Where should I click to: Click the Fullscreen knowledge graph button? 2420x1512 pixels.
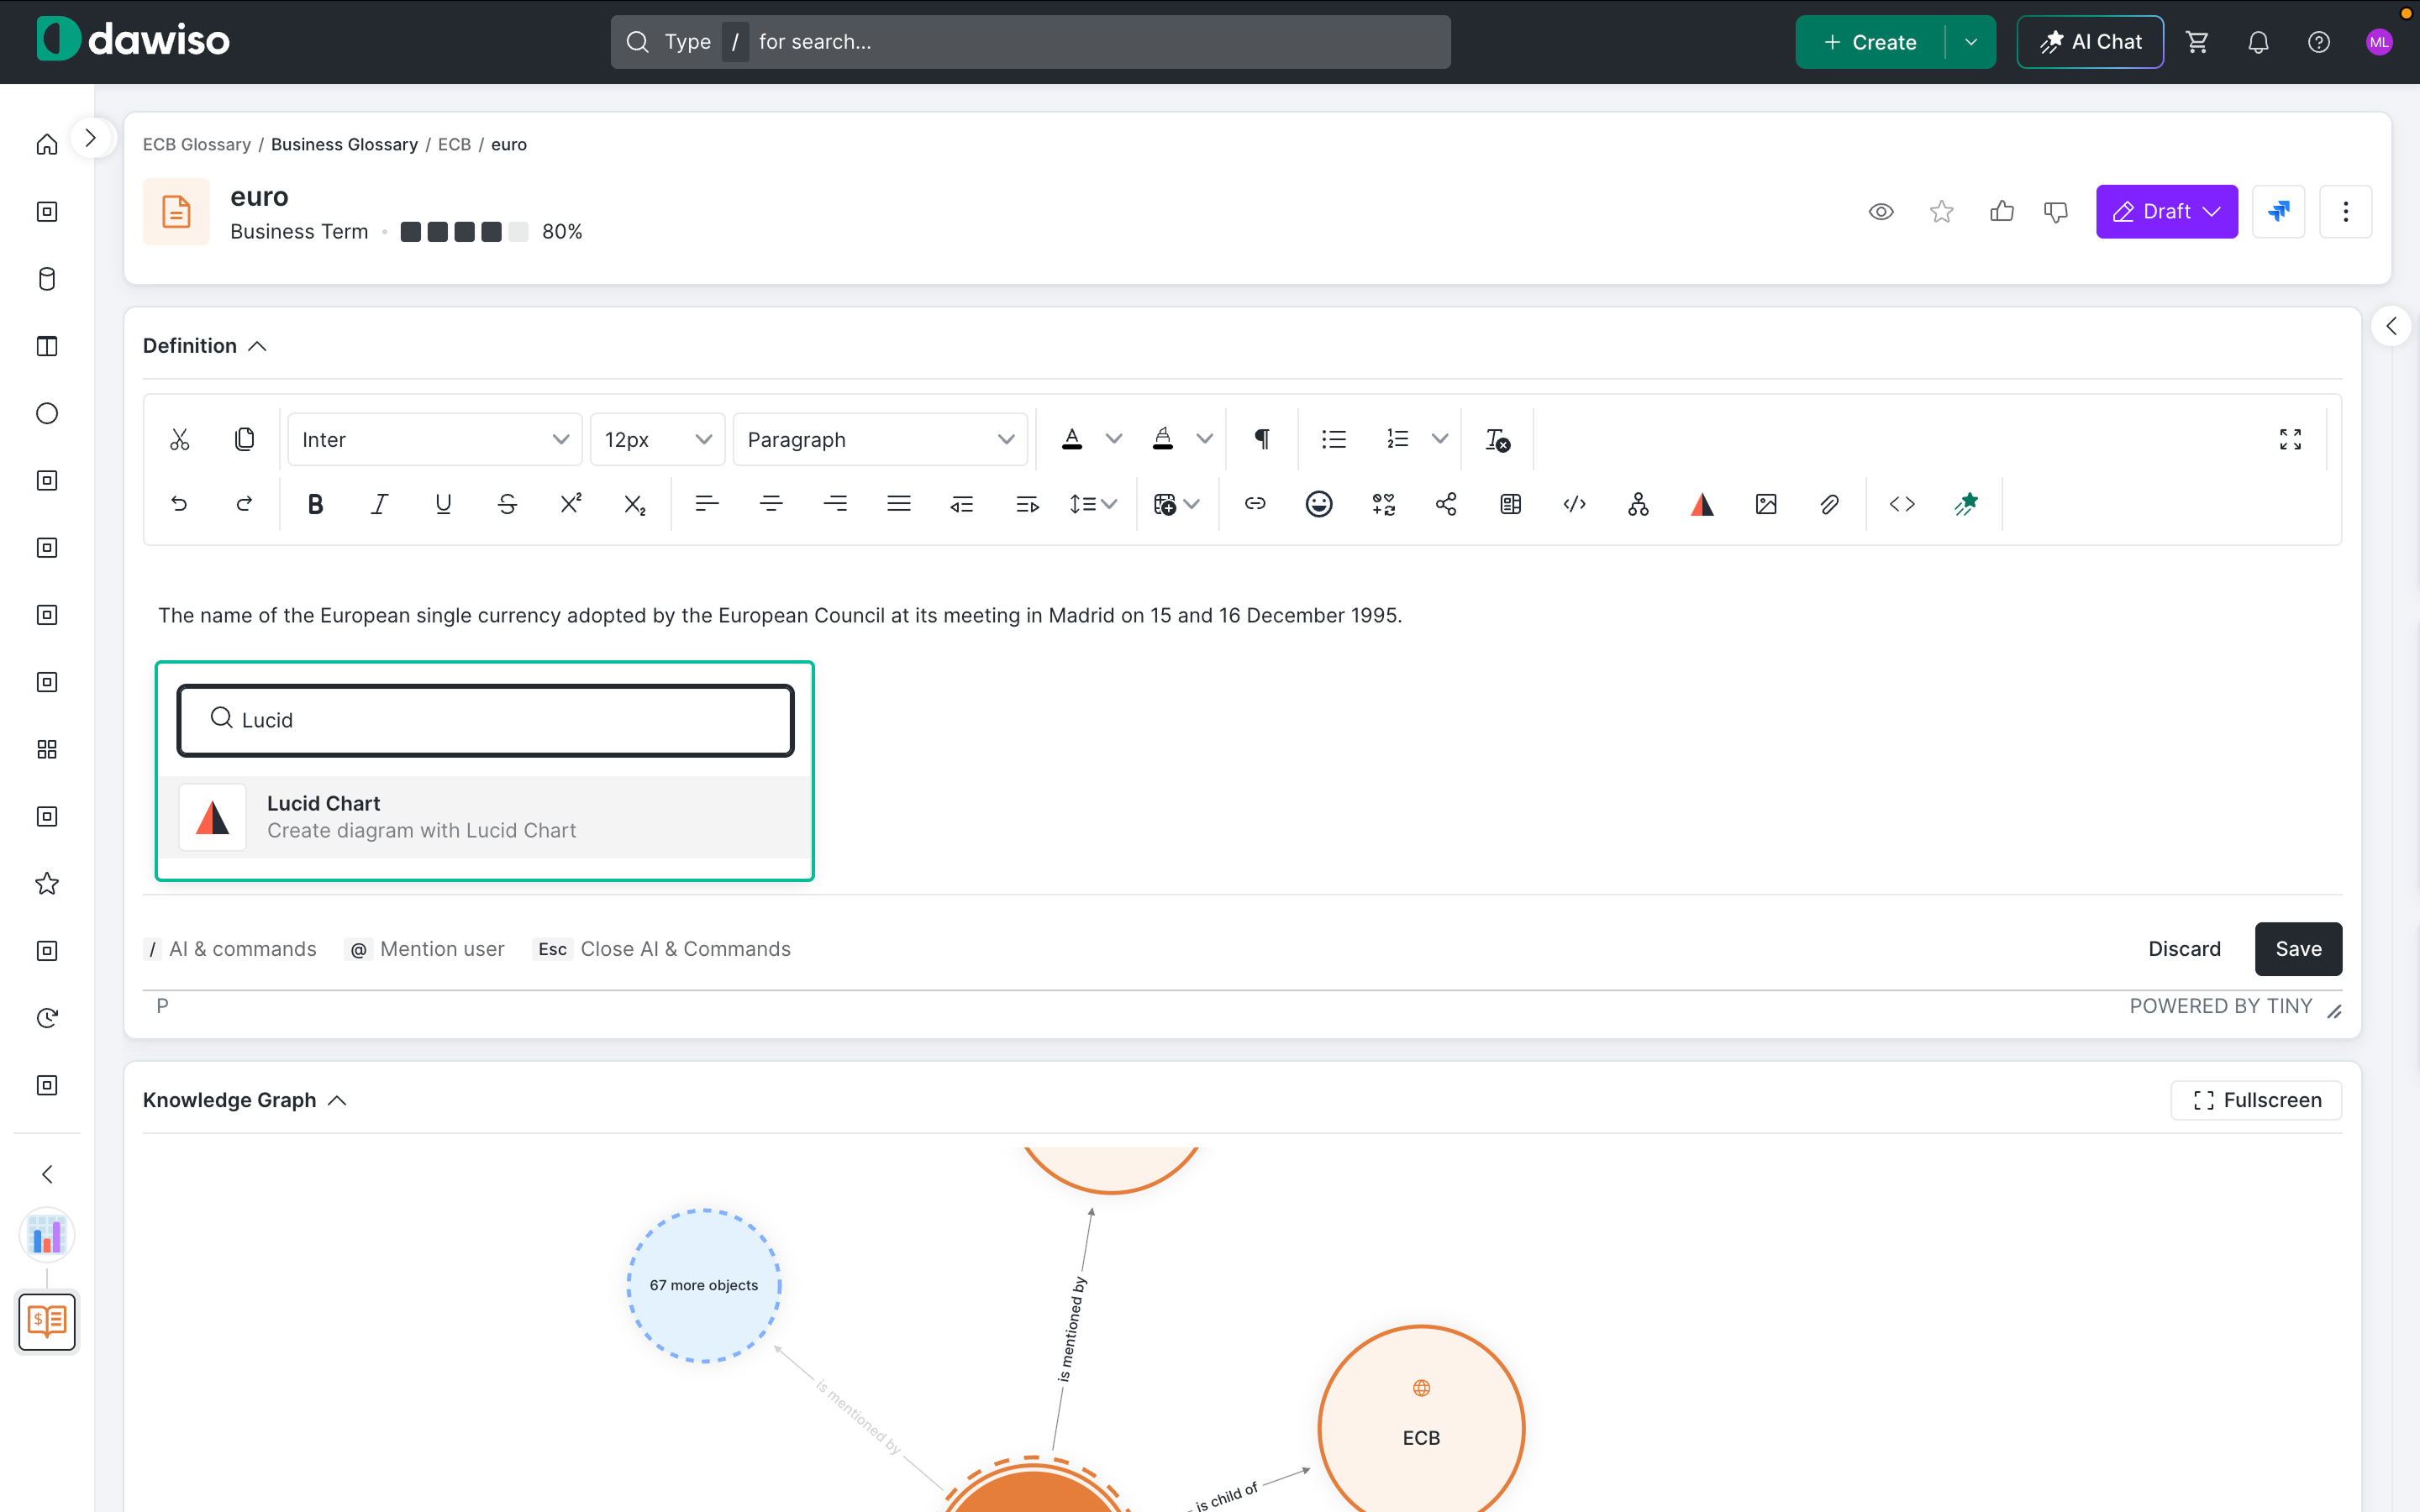(2256, 1100)
